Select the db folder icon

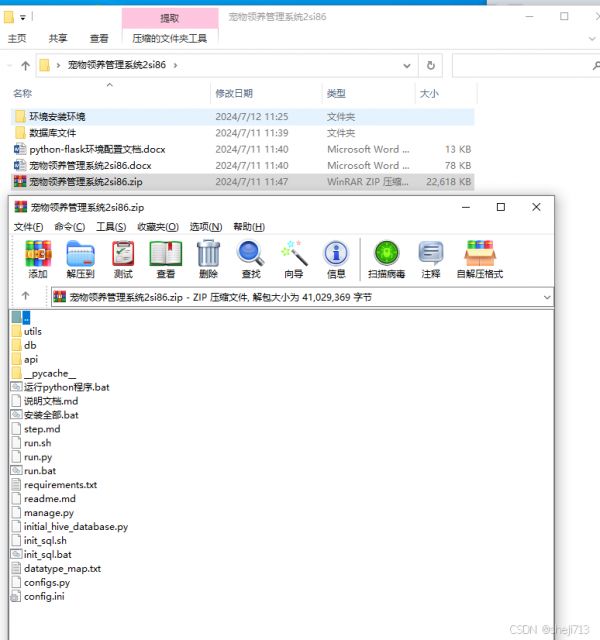(16, 345)
